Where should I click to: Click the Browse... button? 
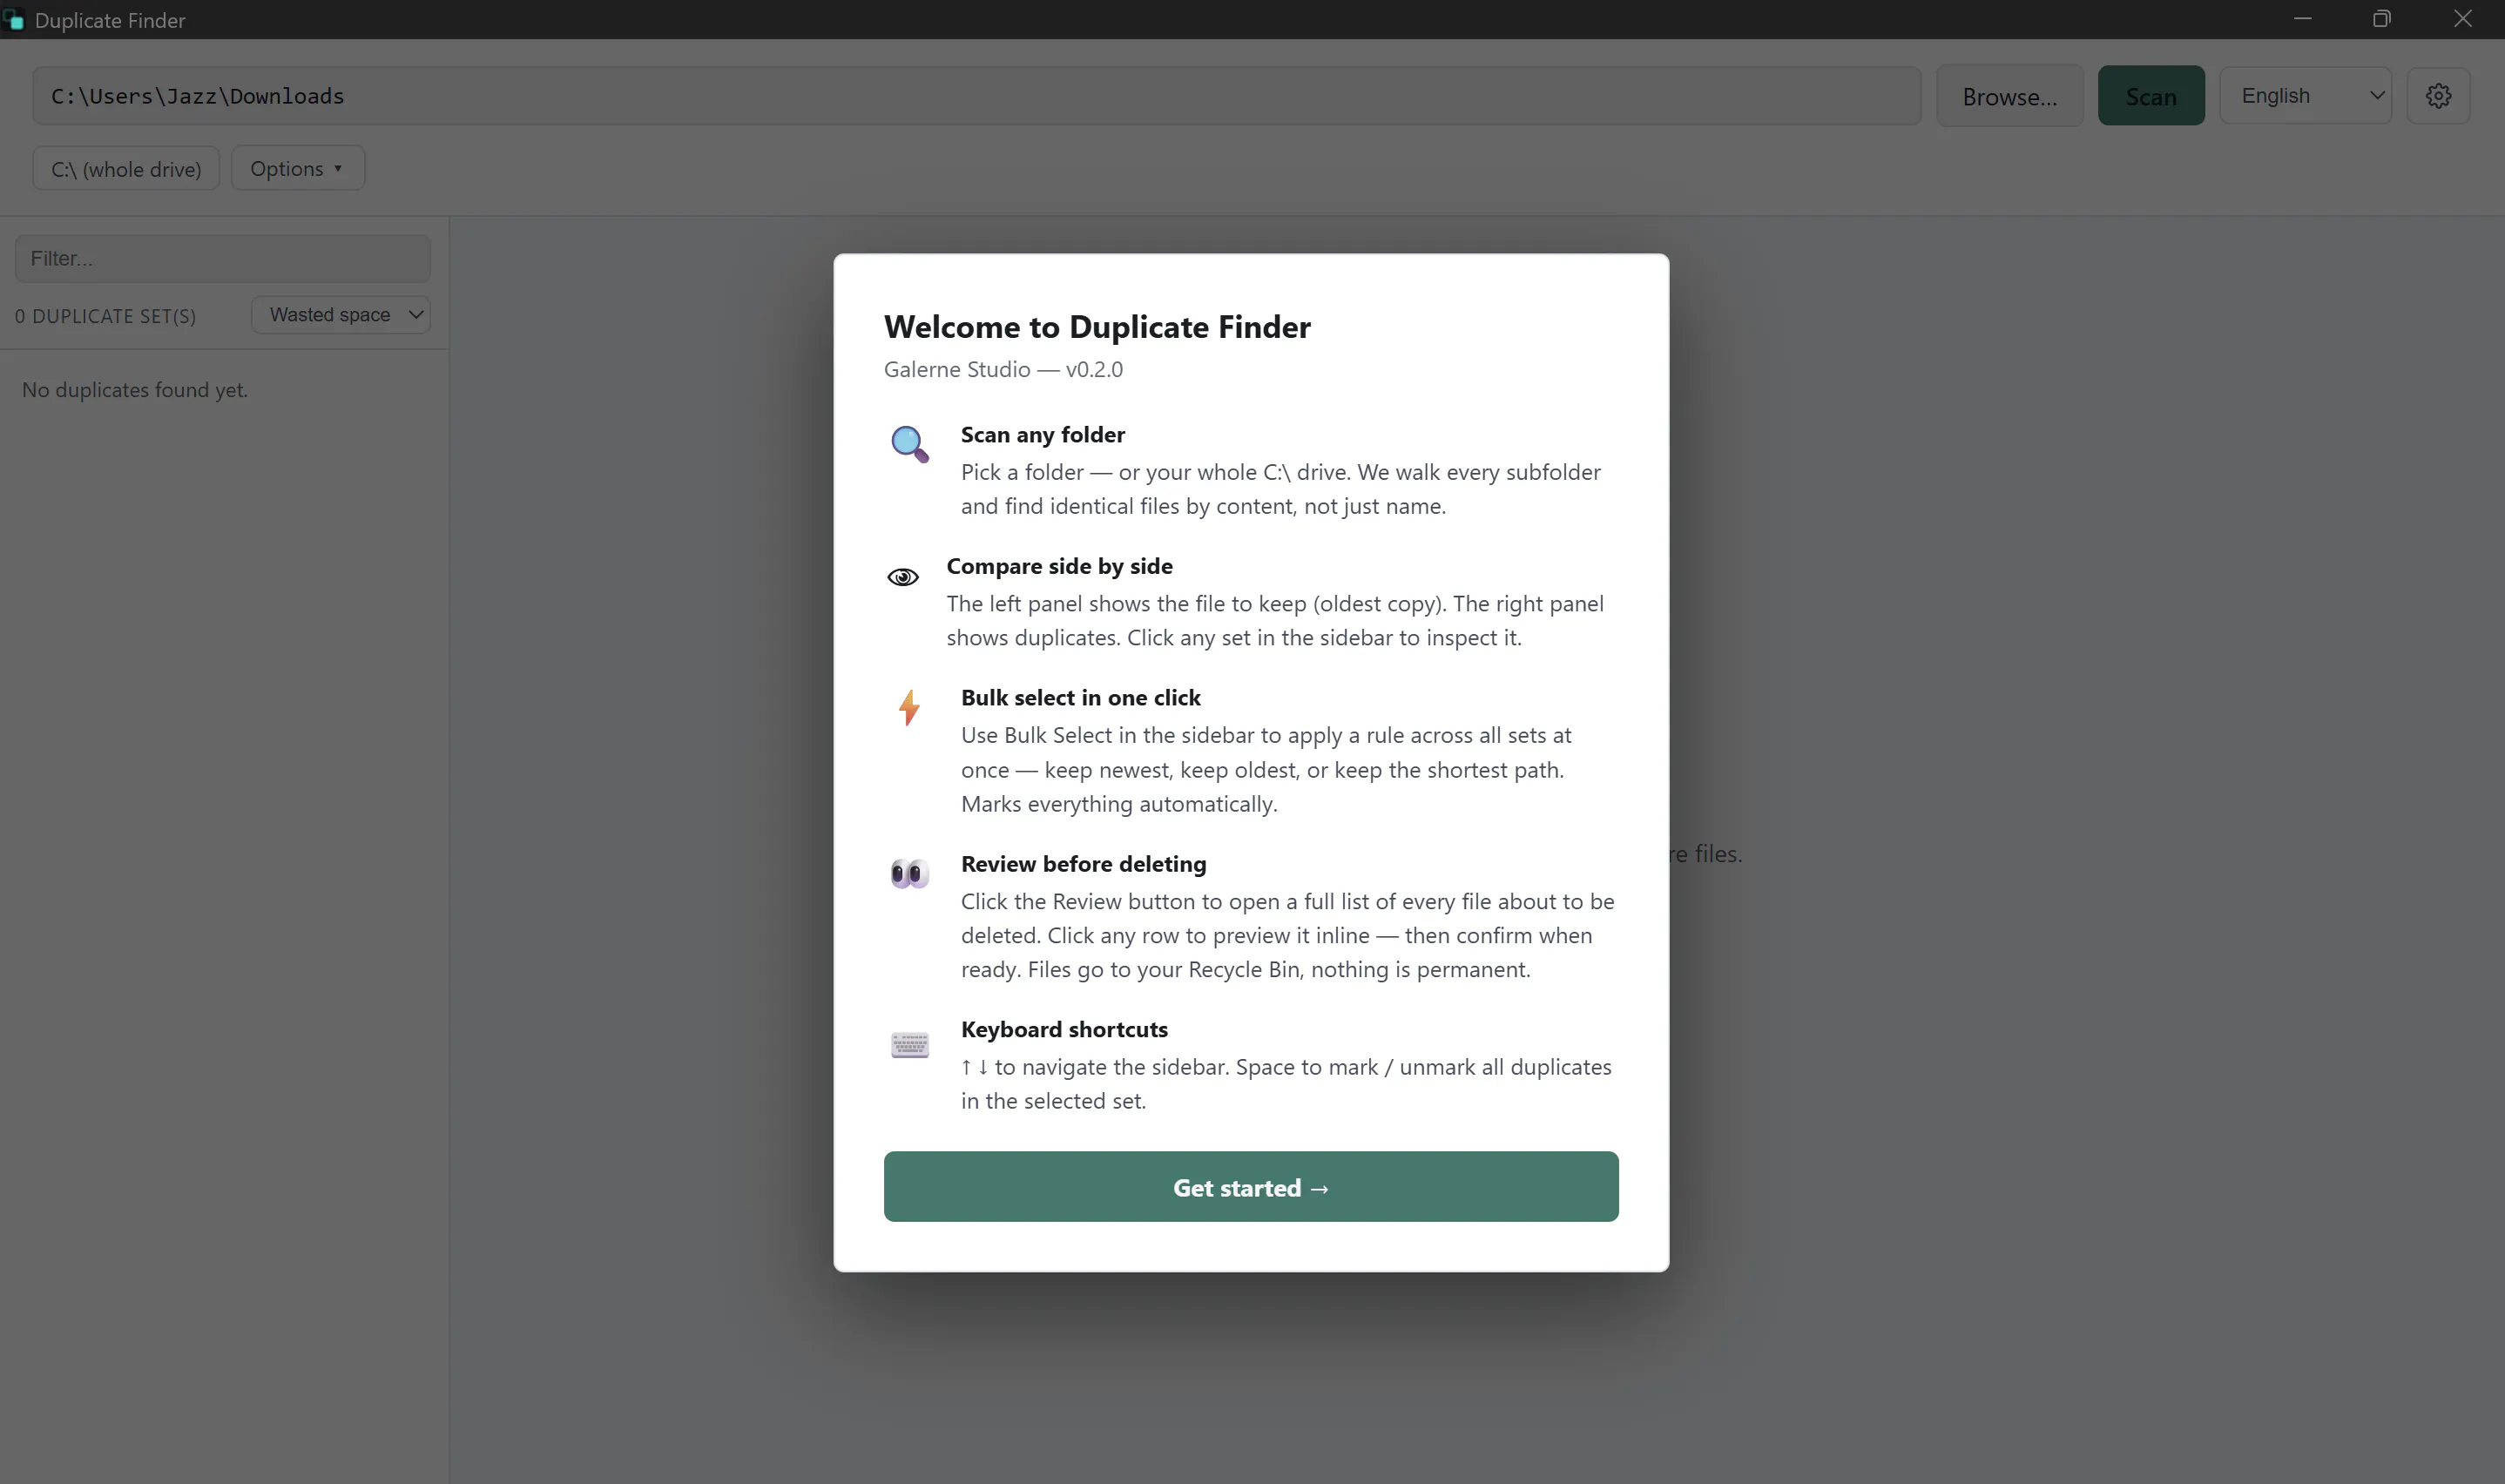click(2010, 96)
